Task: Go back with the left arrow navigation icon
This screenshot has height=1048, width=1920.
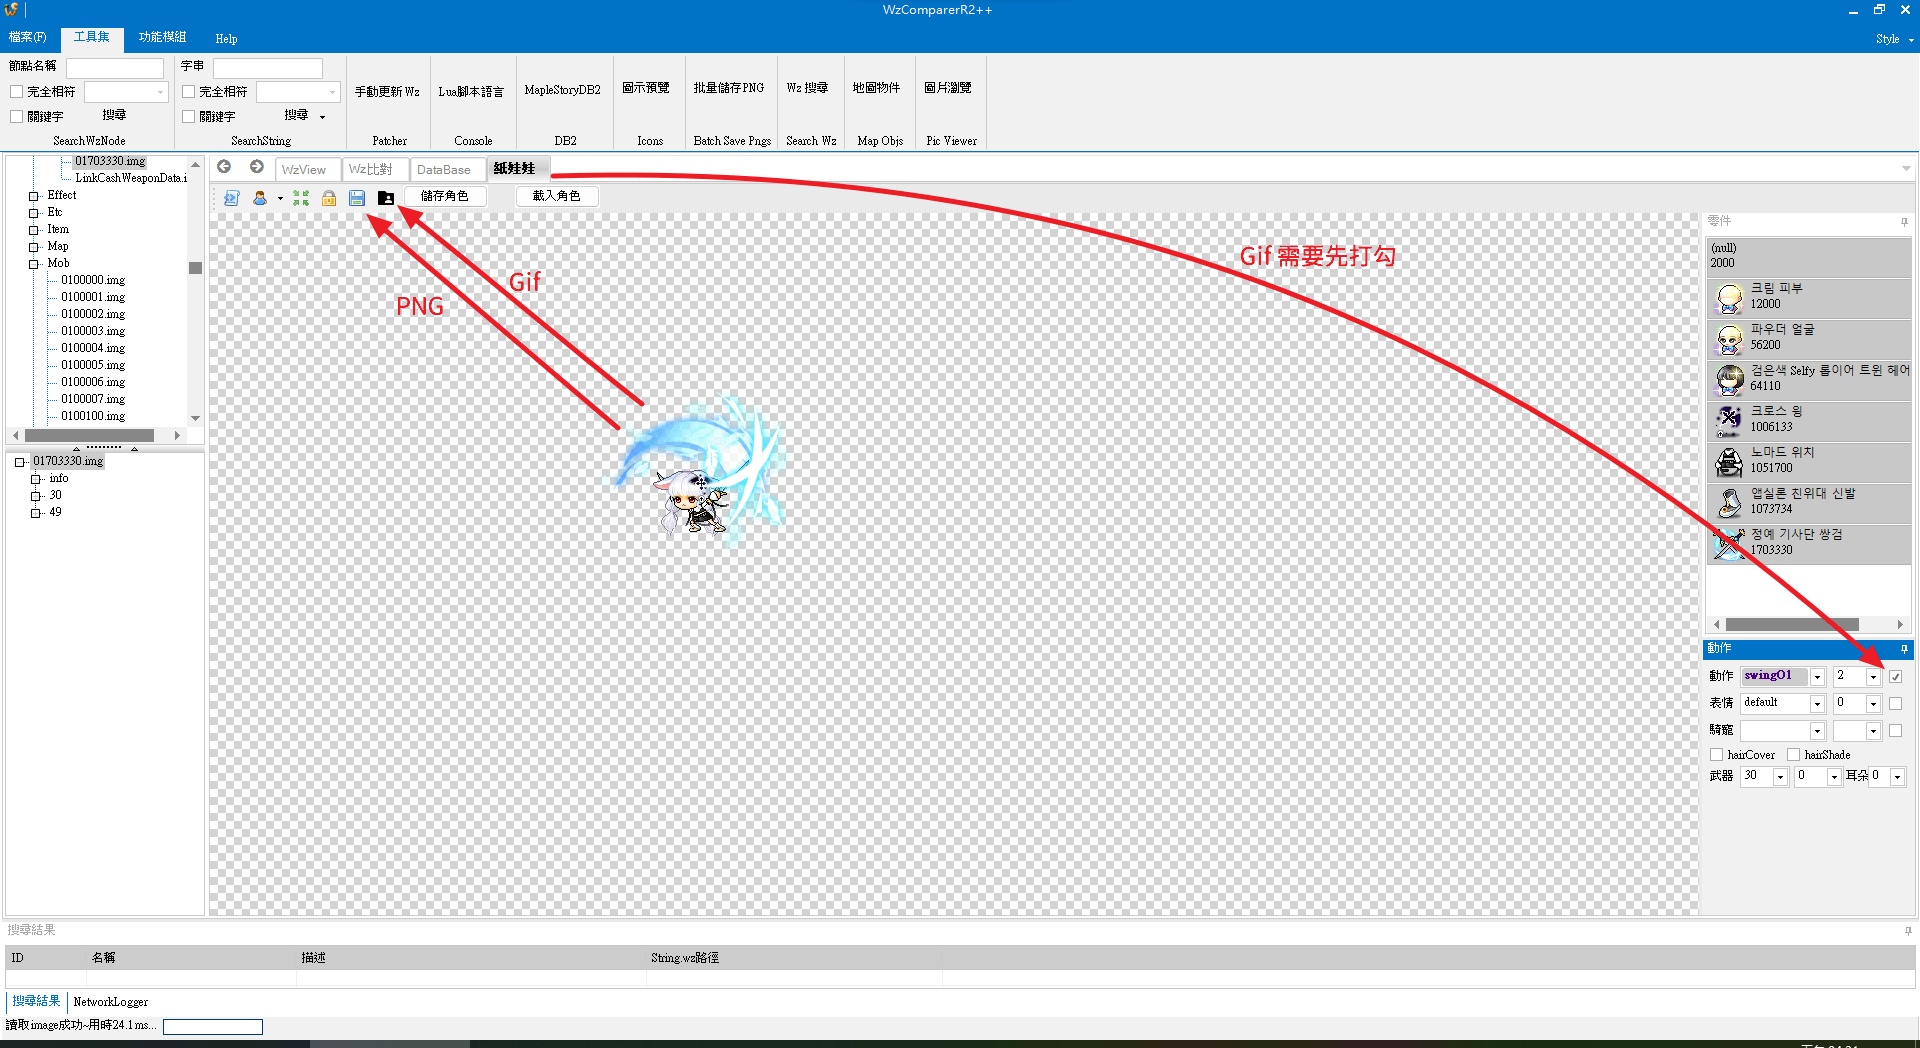Action: pyautogui.click(x=224, y=167)
